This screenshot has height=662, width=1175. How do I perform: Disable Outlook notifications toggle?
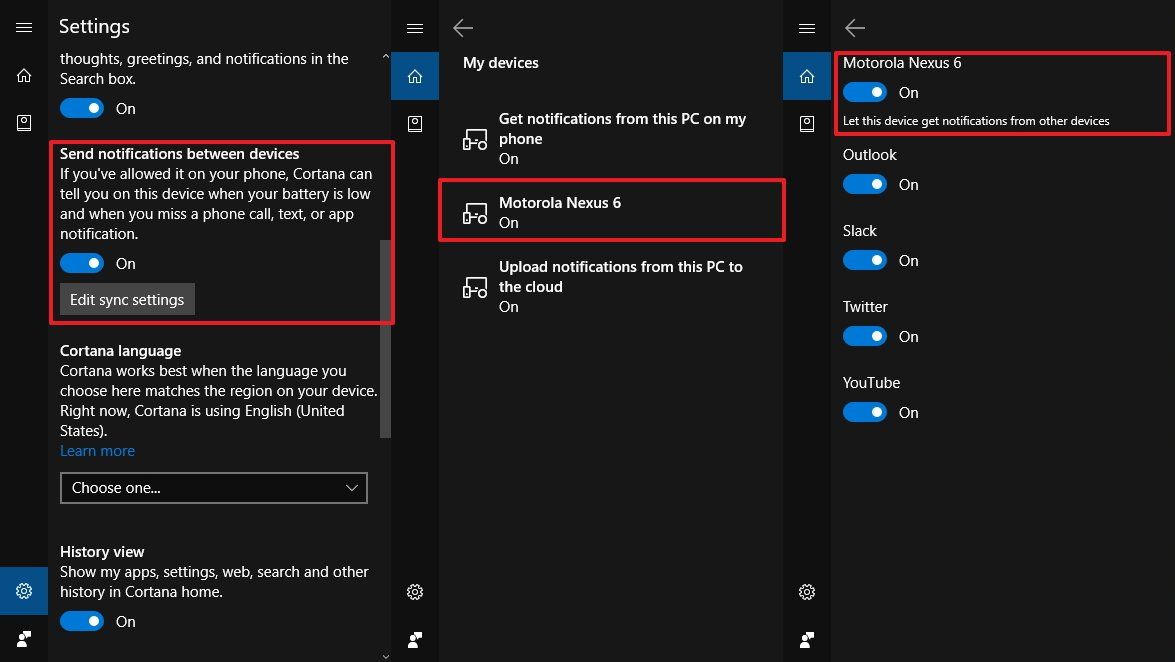(x=865, y=184)
